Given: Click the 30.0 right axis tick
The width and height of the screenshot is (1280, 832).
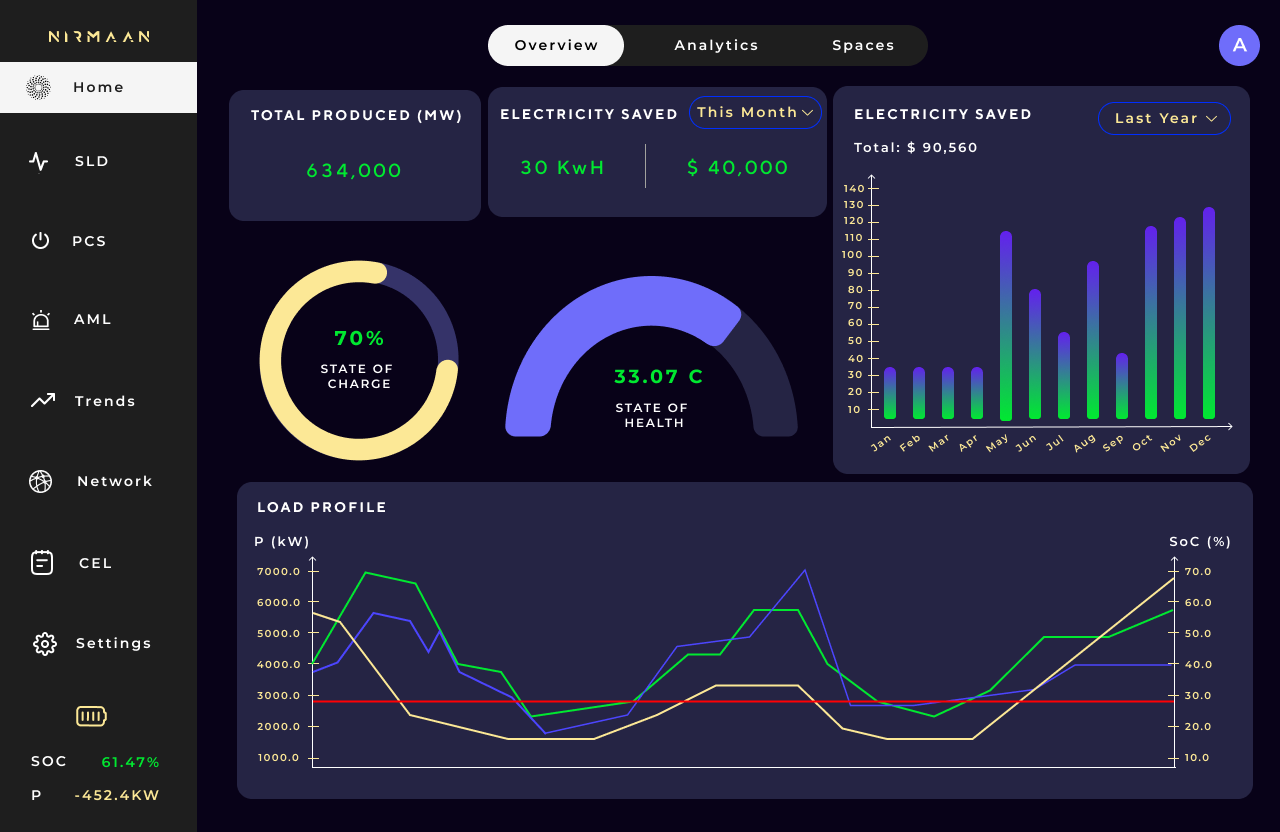Looking at the screenshot, I should 1198,696.
